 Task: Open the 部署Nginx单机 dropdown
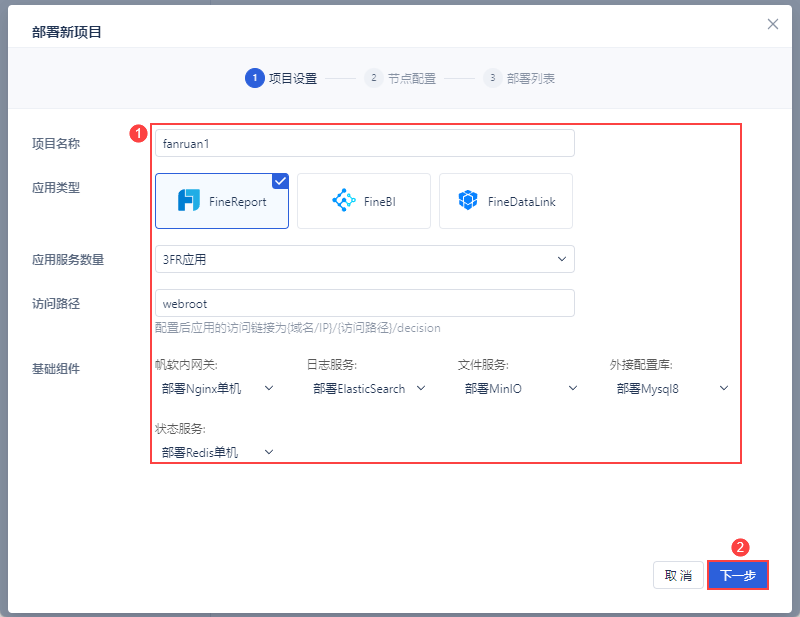[x=217, y=389]
